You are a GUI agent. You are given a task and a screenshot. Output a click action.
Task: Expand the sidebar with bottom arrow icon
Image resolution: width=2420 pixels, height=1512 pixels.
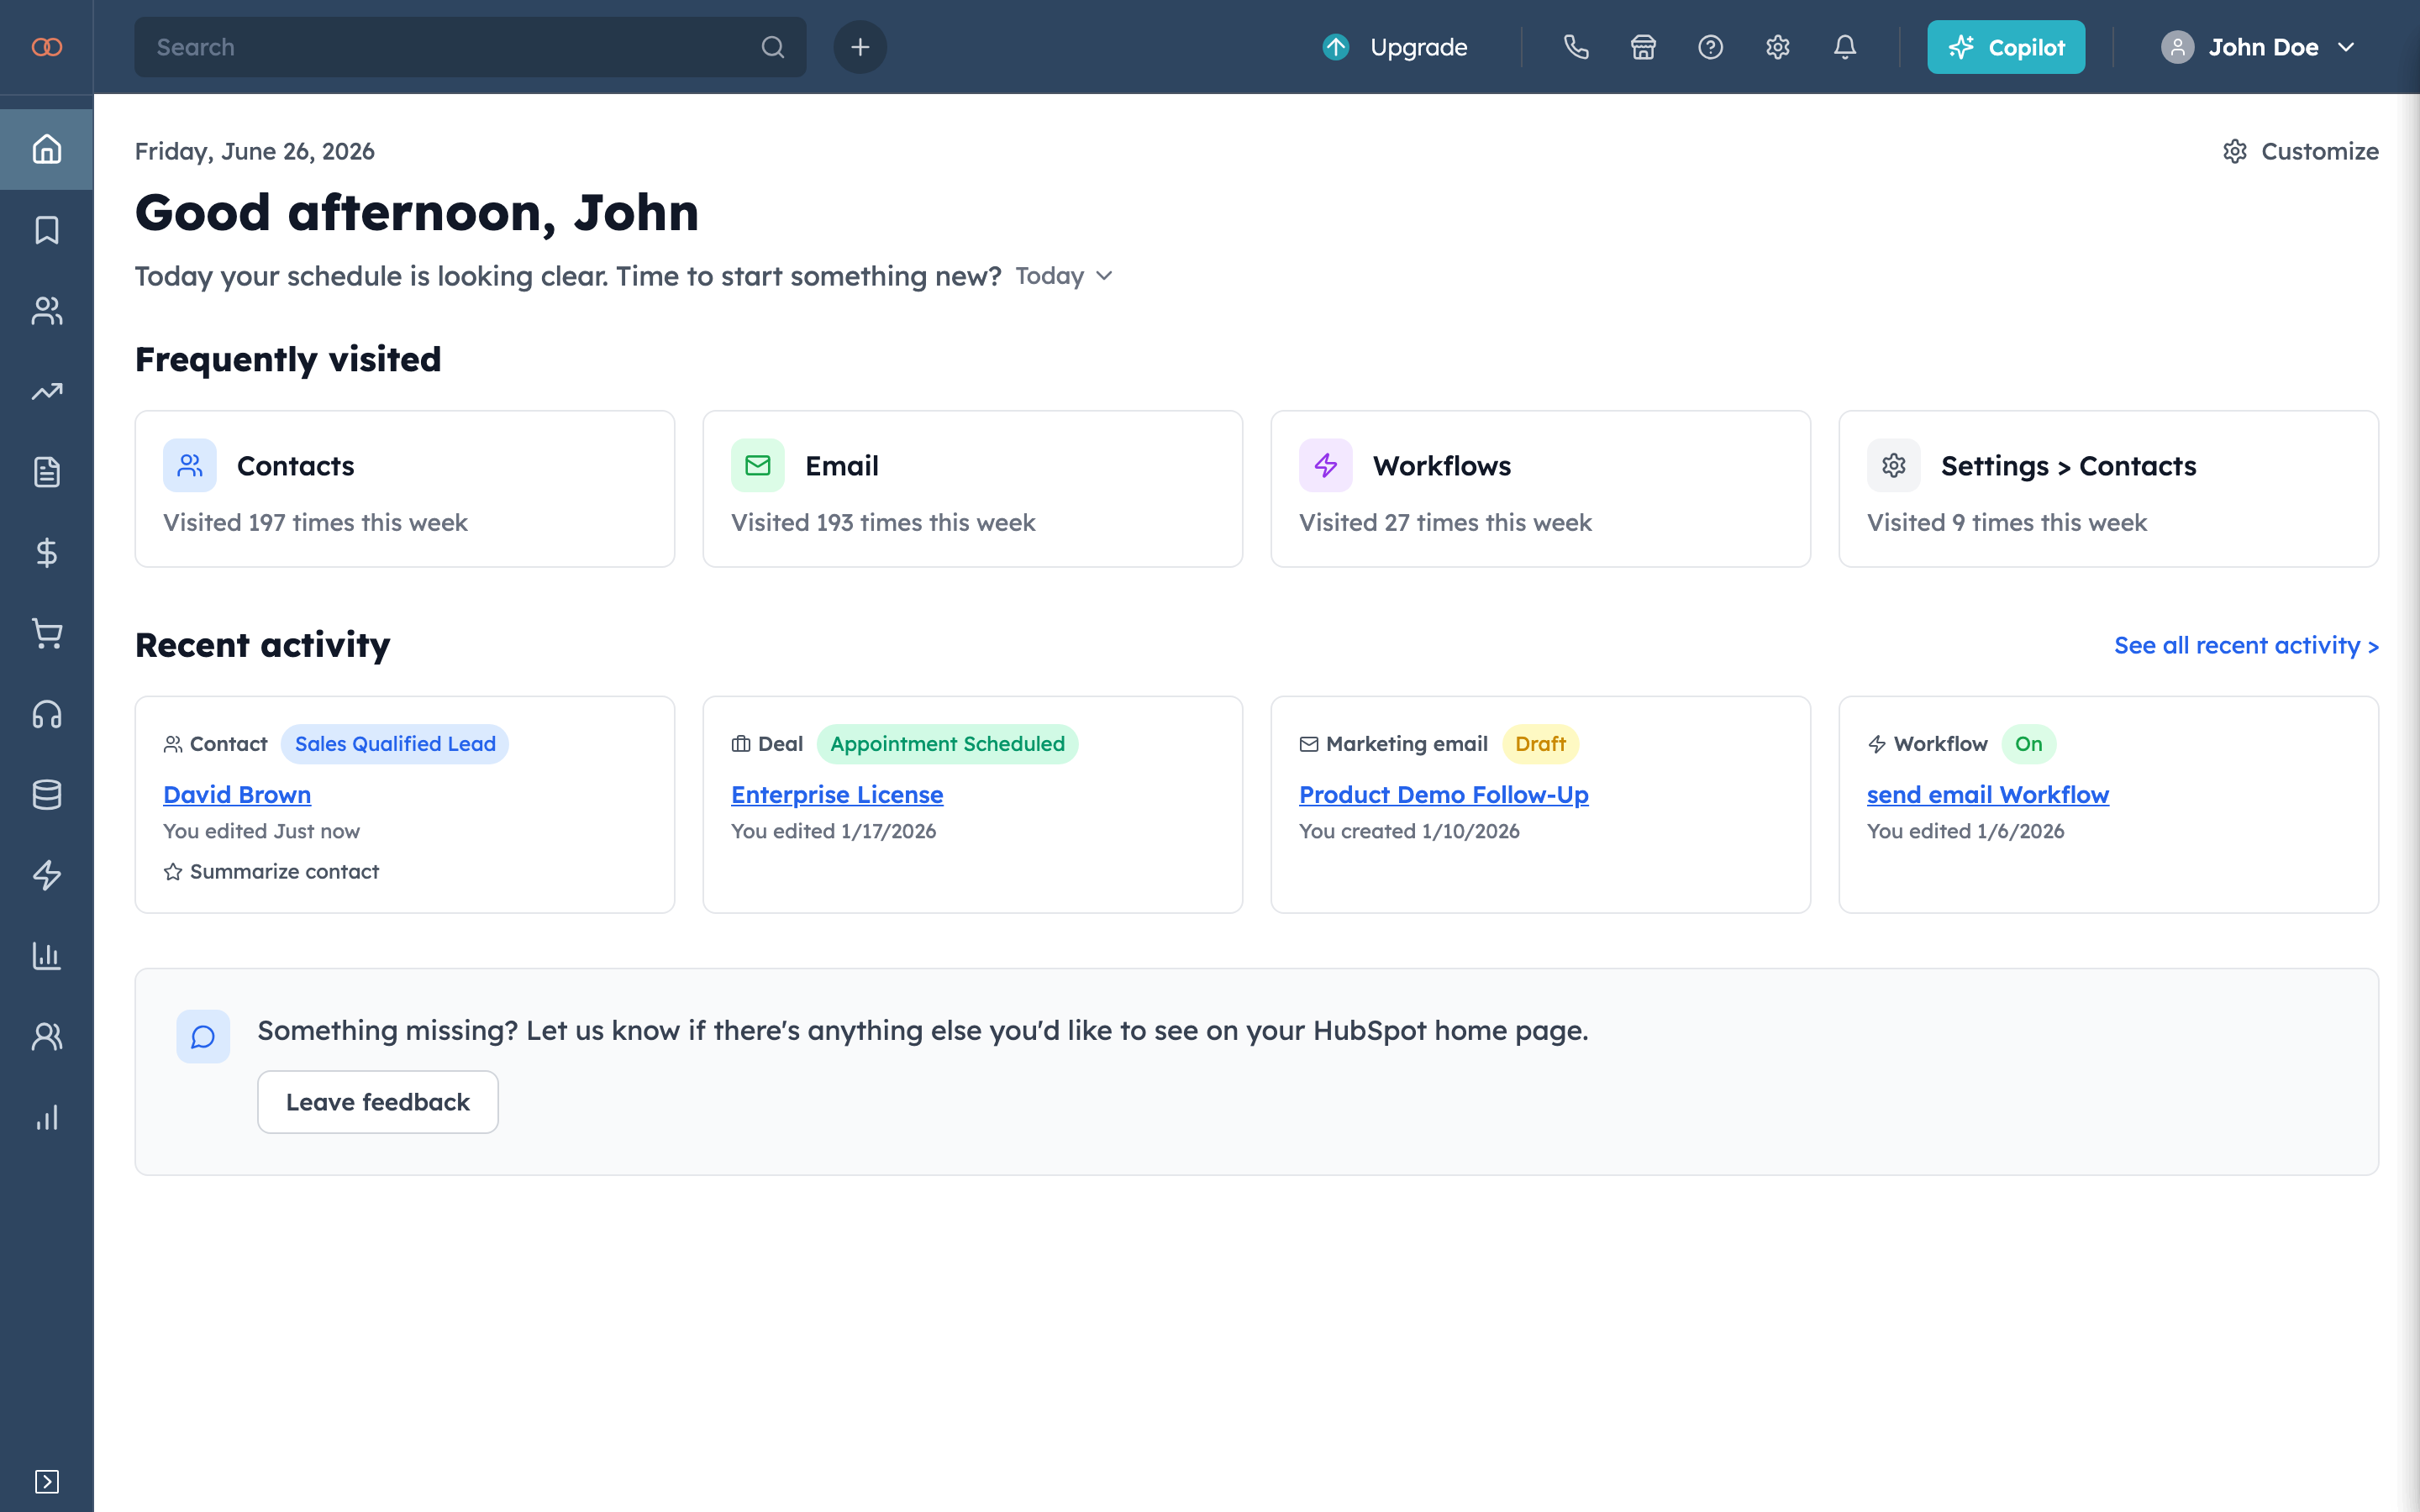pos(47,1481)
